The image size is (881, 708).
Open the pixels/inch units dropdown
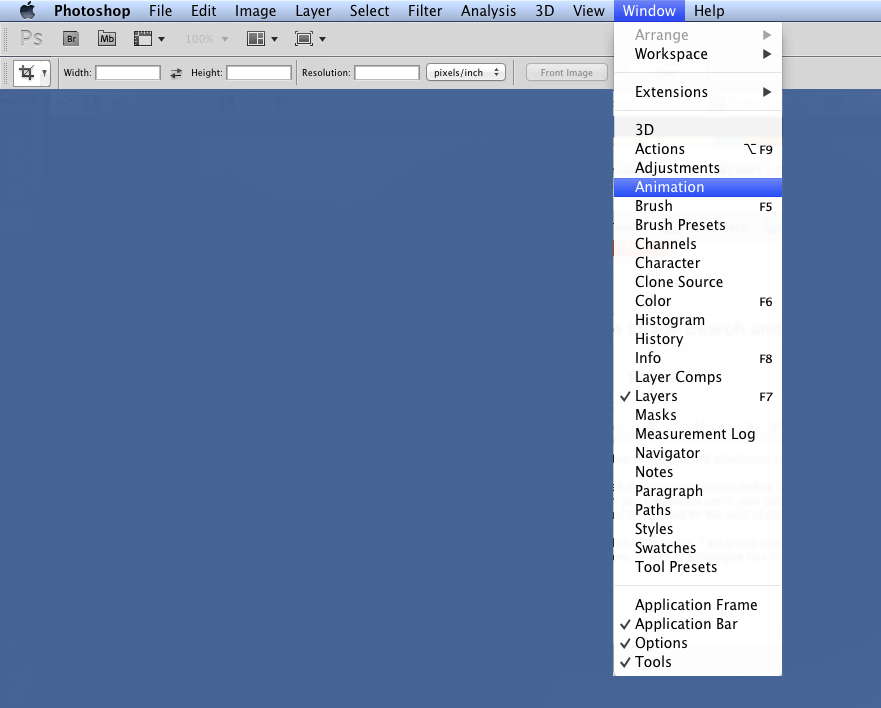466,72
